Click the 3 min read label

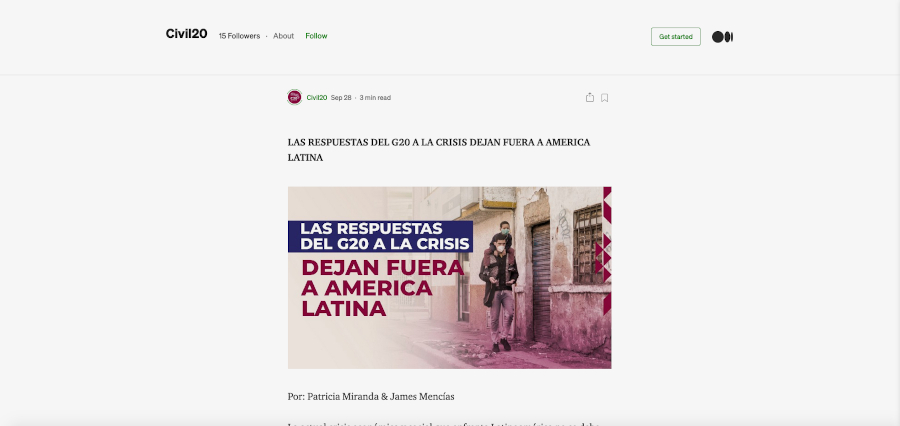click(375, 98)
